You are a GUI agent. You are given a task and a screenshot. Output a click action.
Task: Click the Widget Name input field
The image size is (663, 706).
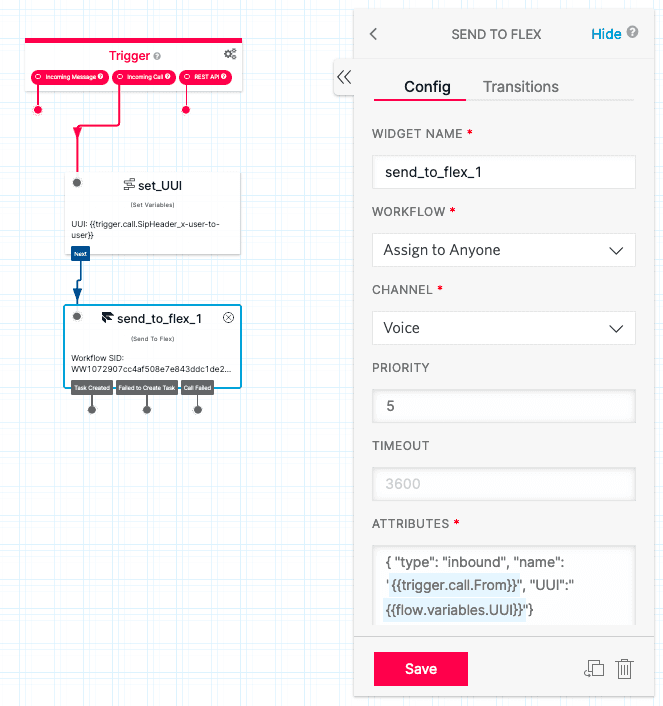point(503,172)
